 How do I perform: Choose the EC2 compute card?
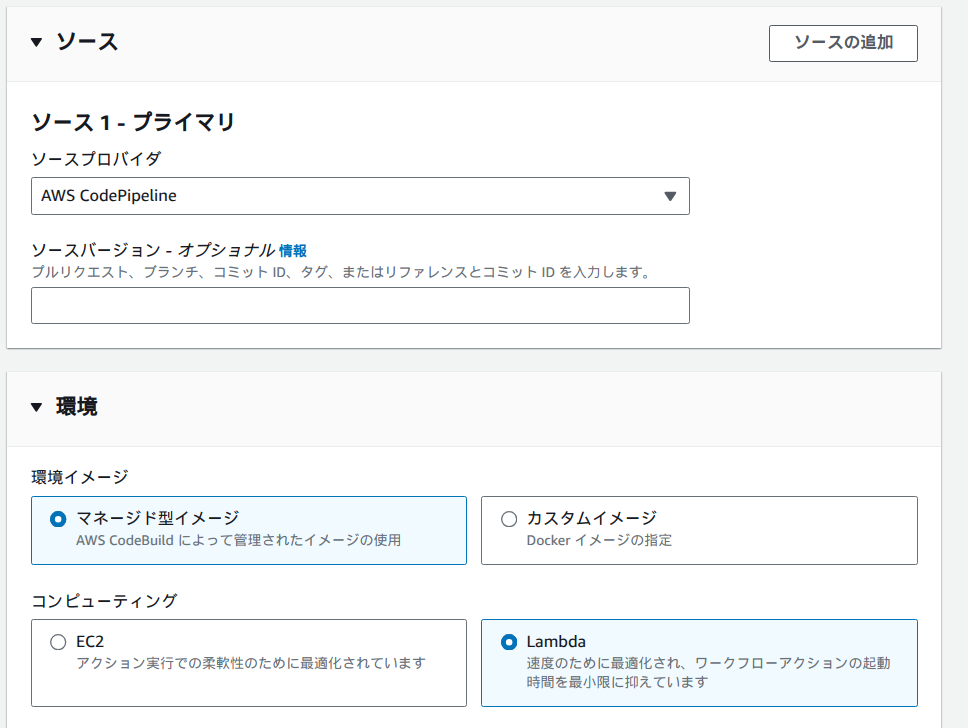249,663
